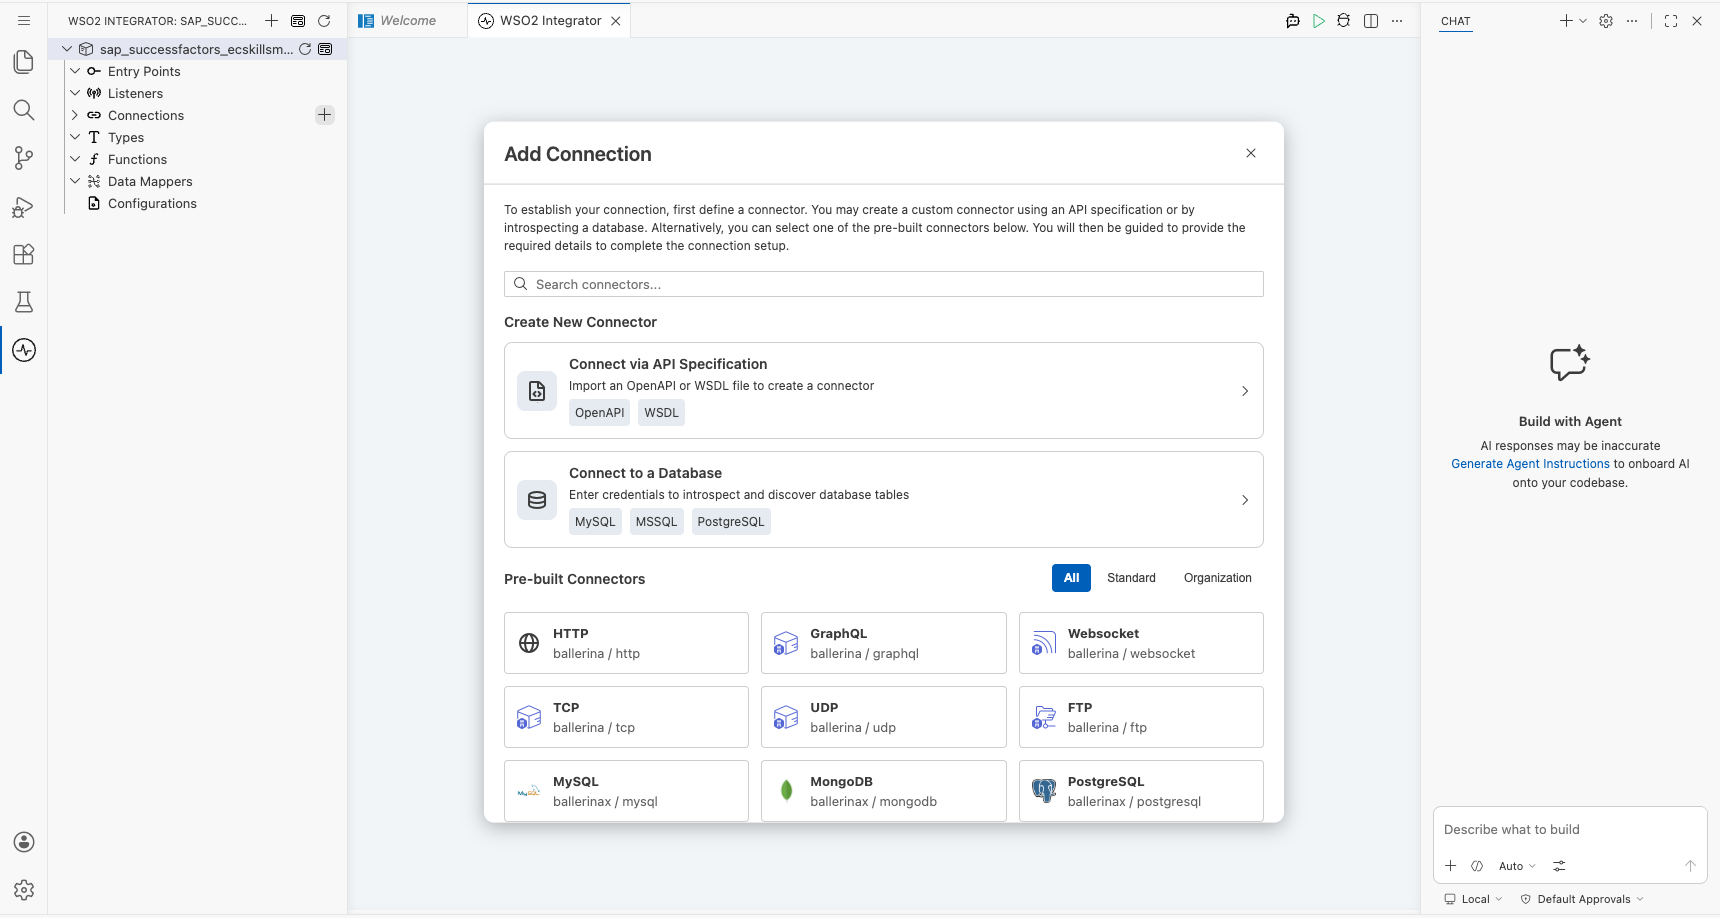
Task: Click the green Run button in editor toolbar
Action: pyautogui.click(x=1319, y=21)
